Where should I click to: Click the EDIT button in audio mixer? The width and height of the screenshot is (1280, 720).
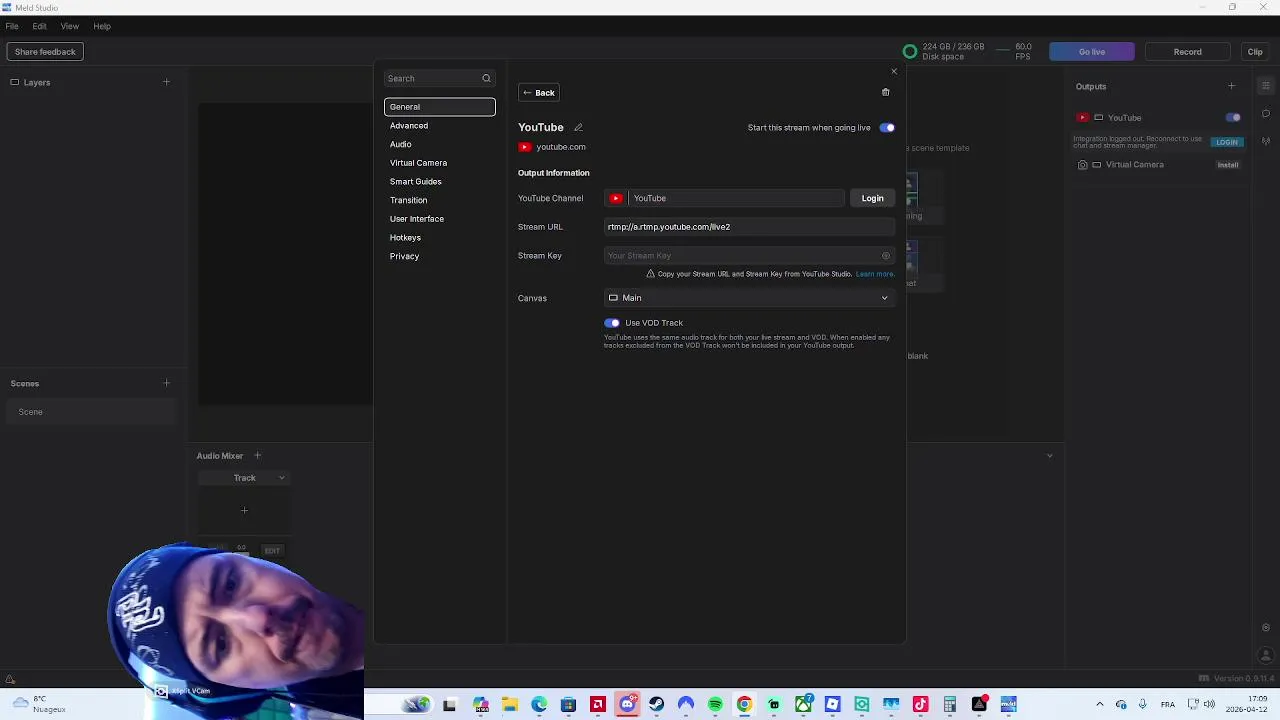point(272,551)
